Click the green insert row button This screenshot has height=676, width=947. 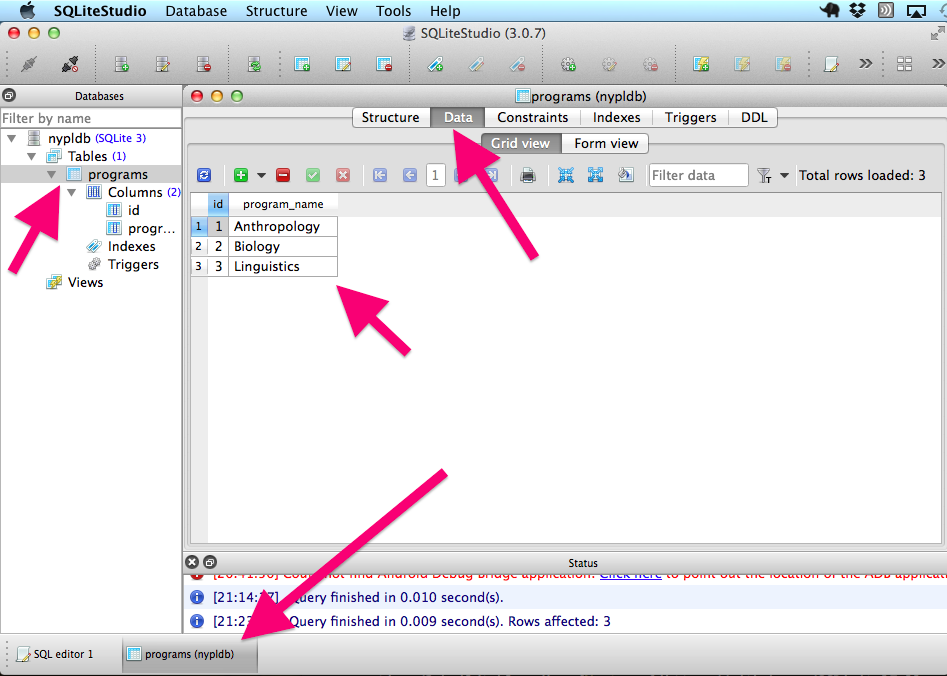[240, 175]
